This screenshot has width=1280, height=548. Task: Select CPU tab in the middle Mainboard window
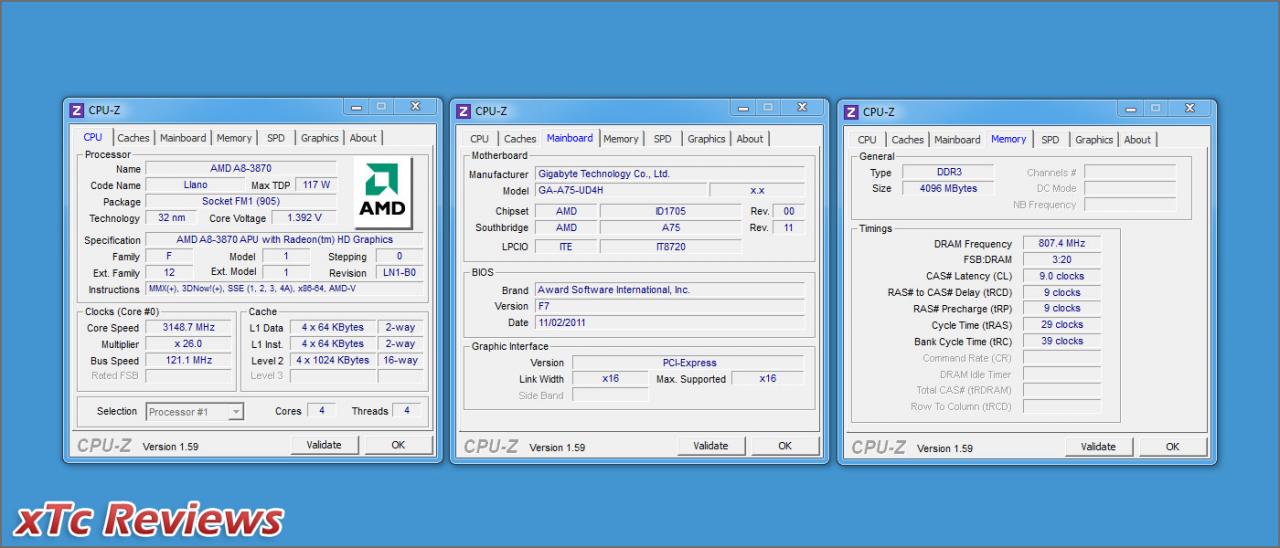coord(480,139)
